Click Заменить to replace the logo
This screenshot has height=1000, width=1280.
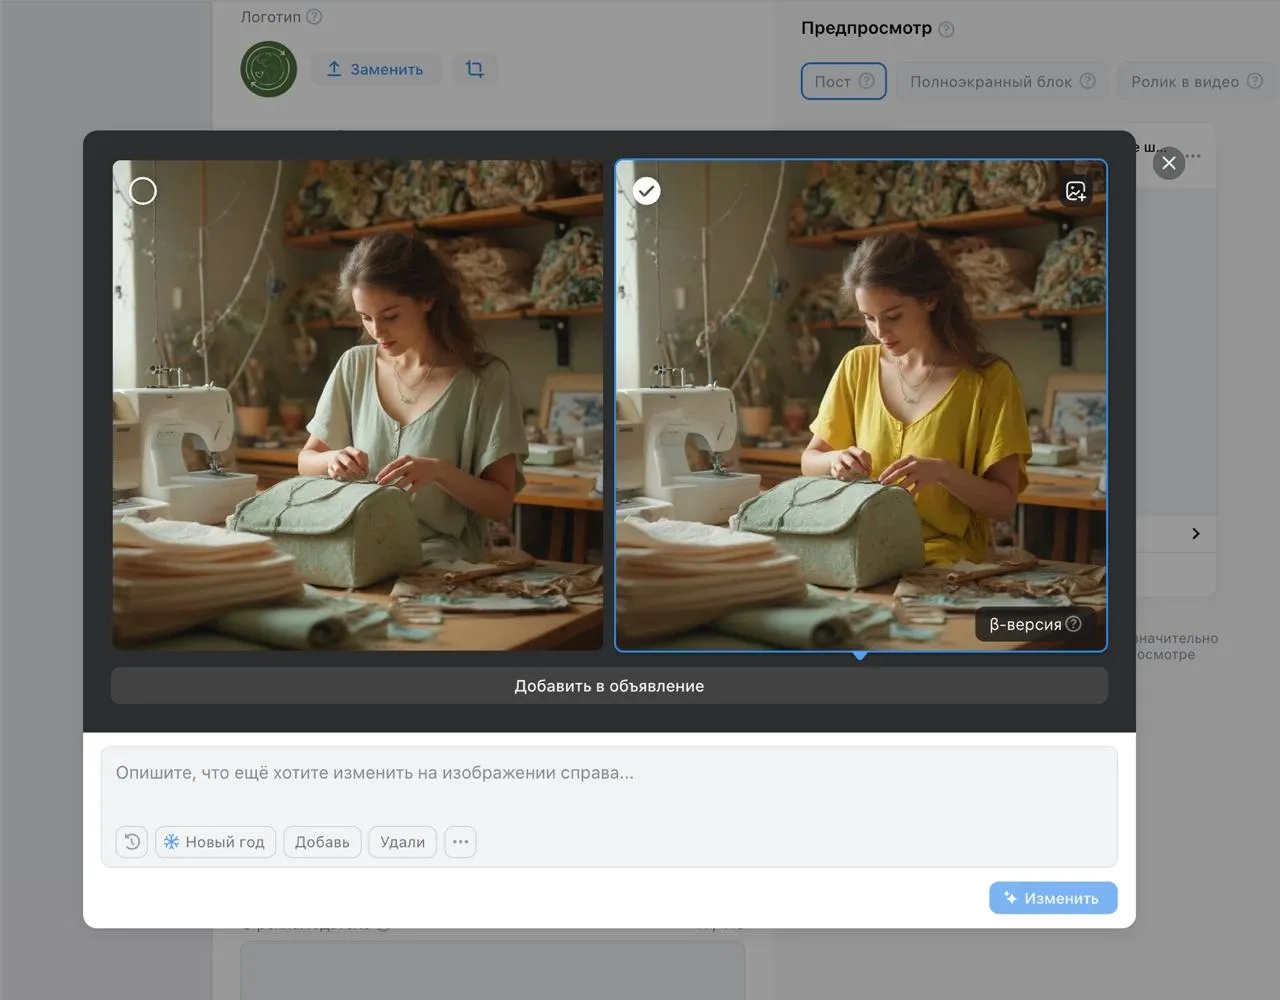click(x=376, y=69)
